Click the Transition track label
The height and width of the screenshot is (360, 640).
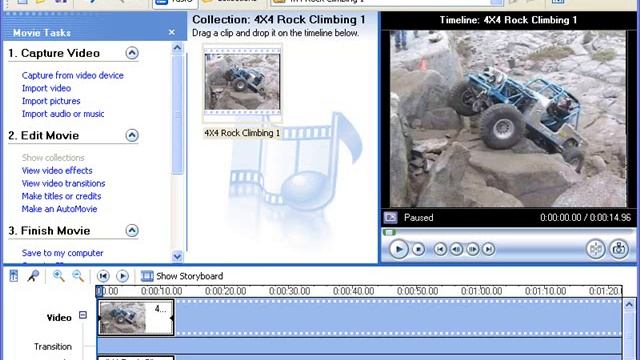pos(53,347)
